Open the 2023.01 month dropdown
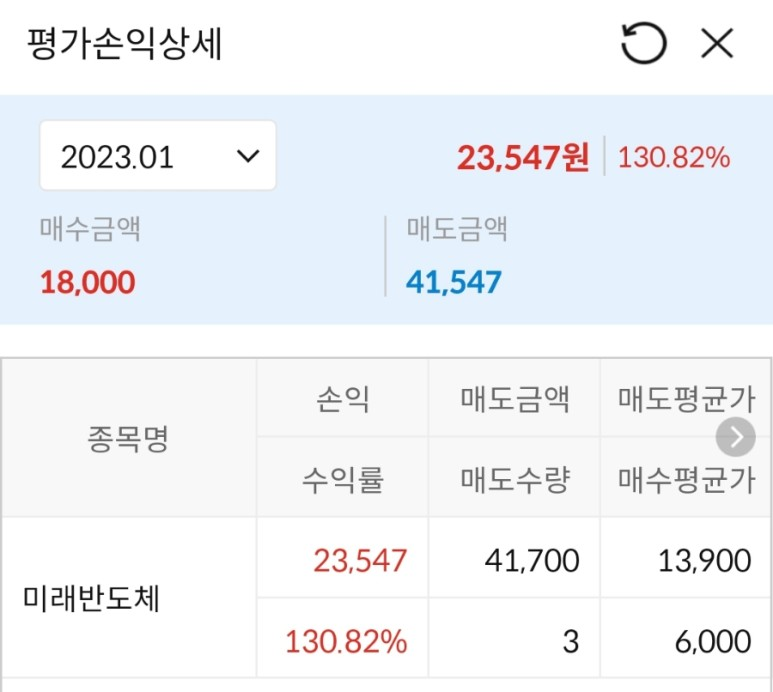Image resolution: width=773 pixels, height=692 pixels. pos(158,155)
